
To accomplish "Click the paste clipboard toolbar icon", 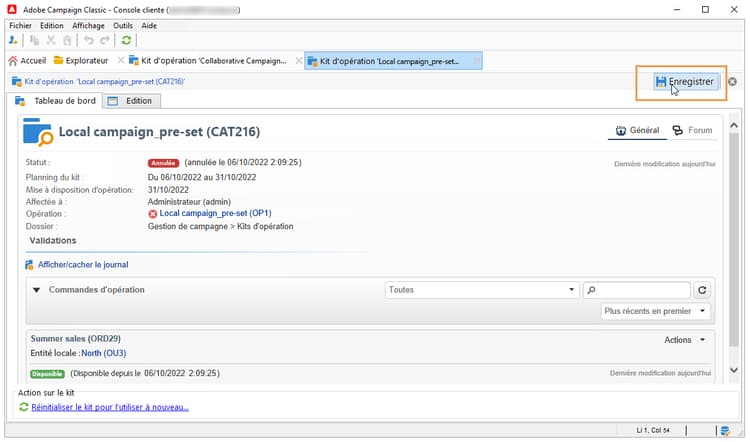I will tap(67, 40).
